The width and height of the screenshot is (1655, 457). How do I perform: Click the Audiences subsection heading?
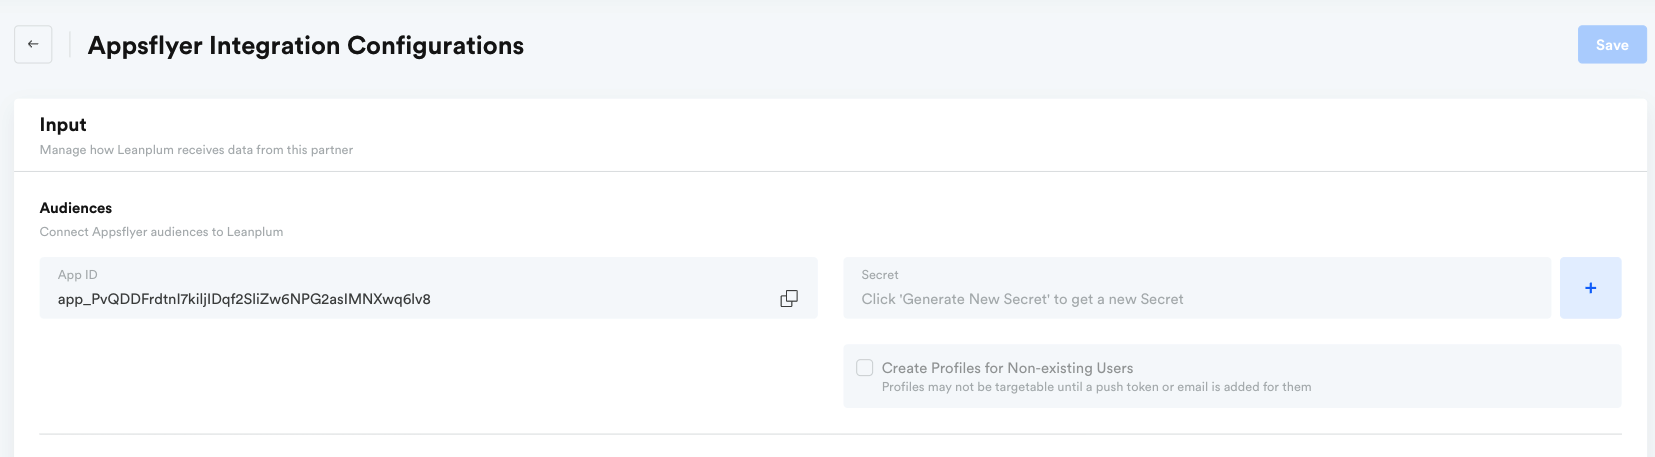point(76,208)
